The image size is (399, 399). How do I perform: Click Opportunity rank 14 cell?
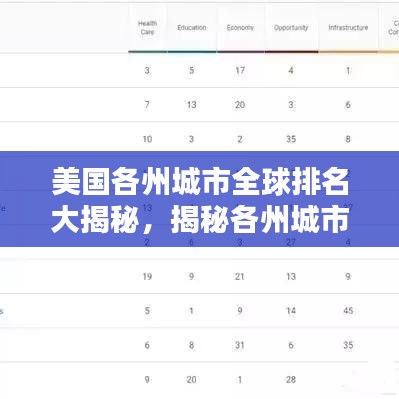[x=291, y=311]
